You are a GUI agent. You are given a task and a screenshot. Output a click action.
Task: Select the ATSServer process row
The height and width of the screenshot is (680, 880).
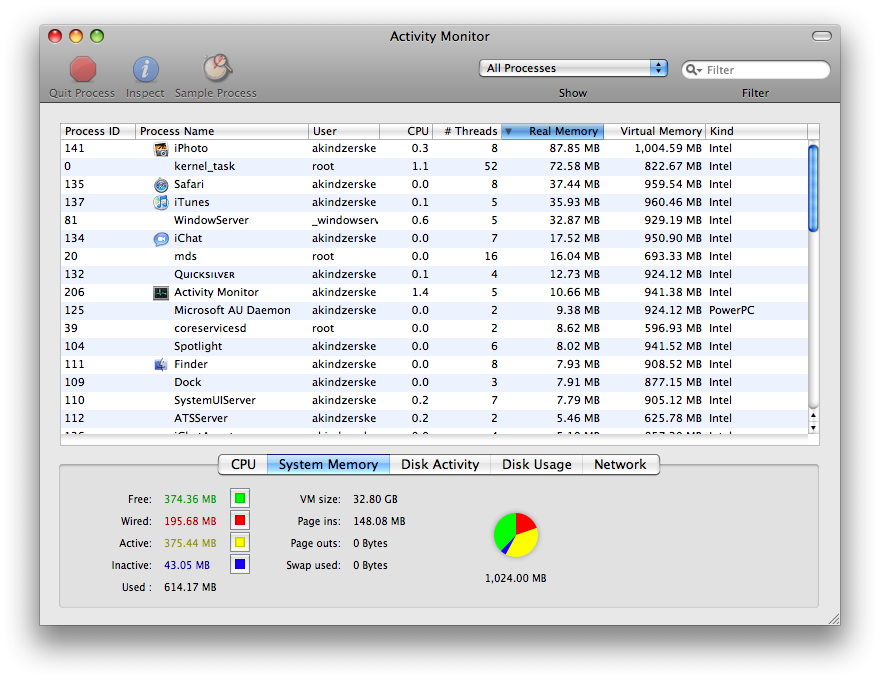tap(434, 418)
